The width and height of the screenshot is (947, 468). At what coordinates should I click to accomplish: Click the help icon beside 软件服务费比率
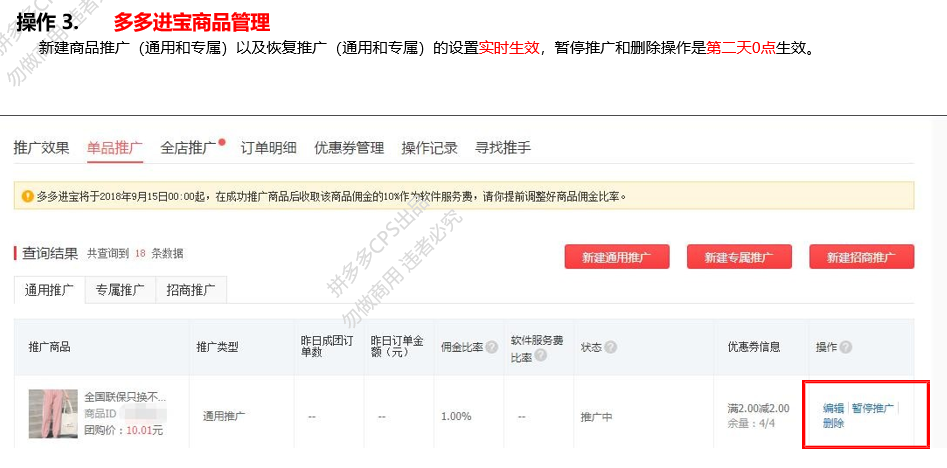[x=541, y=355]
